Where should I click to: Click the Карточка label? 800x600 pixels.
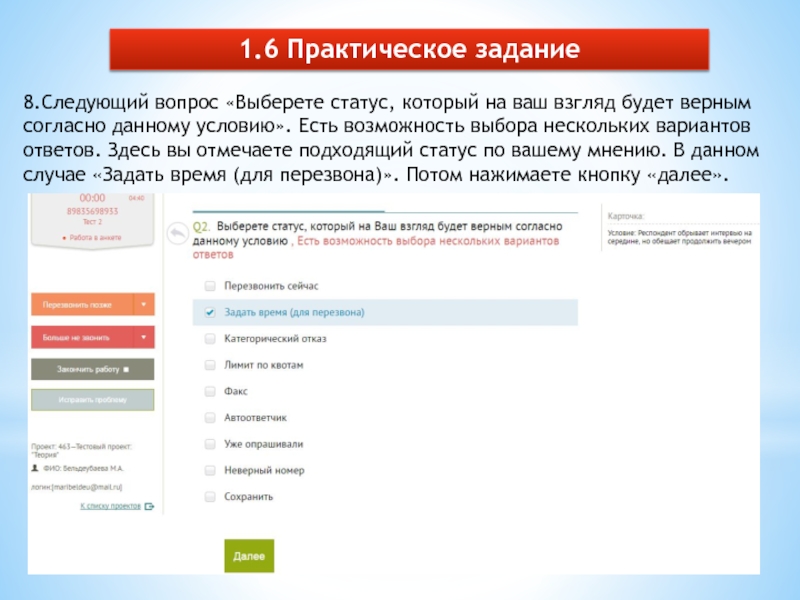tap(626, 216)
